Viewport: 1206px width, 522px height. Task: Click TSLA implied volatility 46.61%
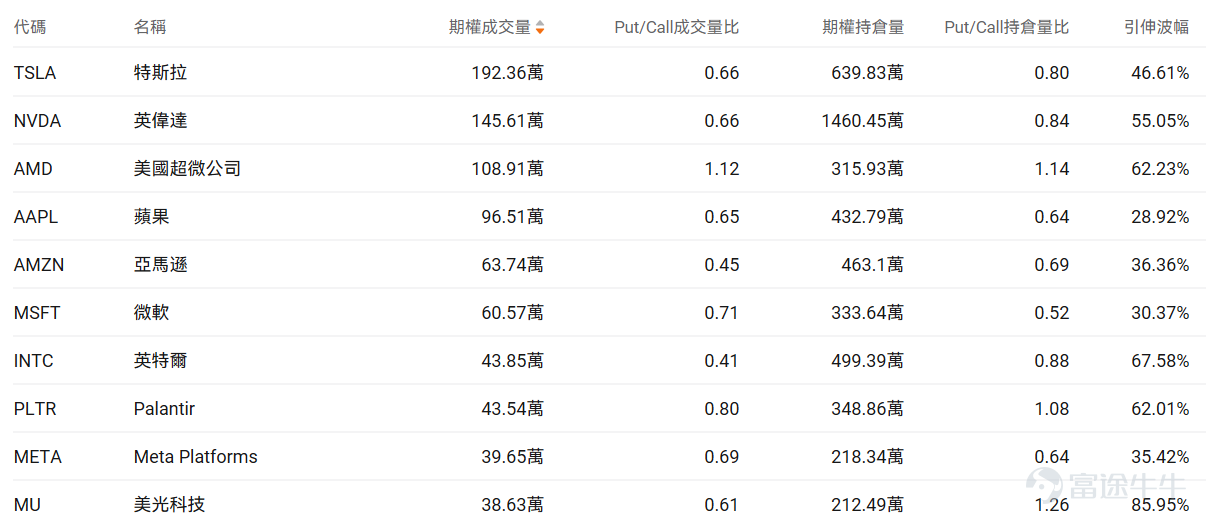point(1161,73)
